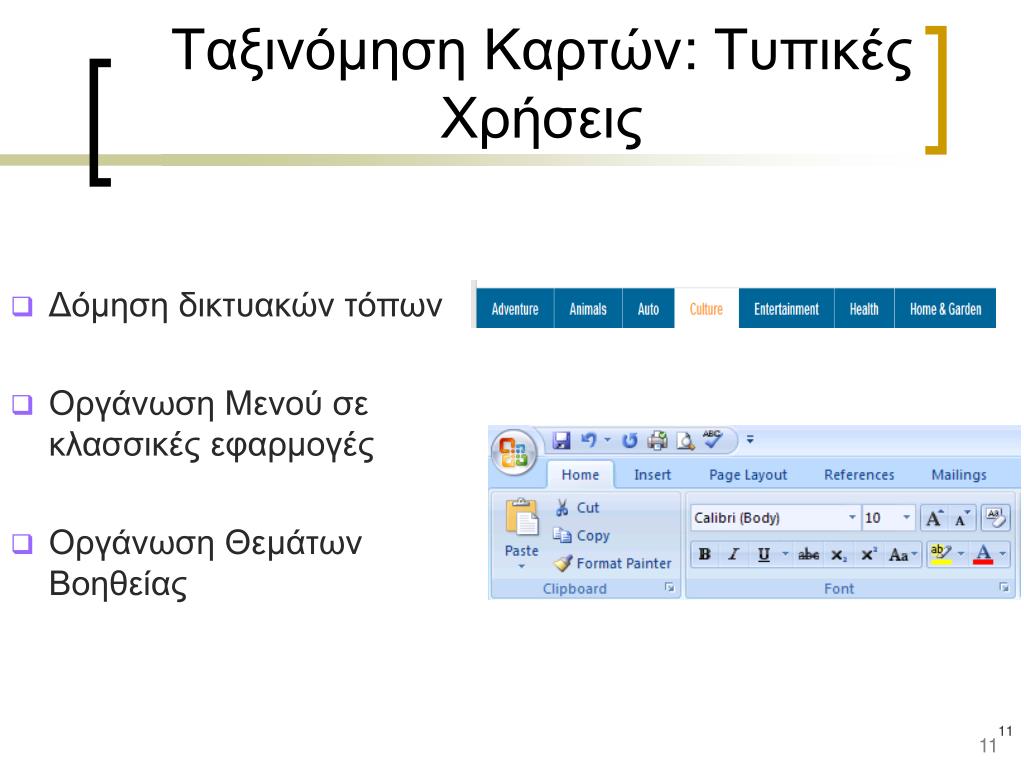Click the red font color A swatch
This screenshot has height=768, width=1024.
983,554
